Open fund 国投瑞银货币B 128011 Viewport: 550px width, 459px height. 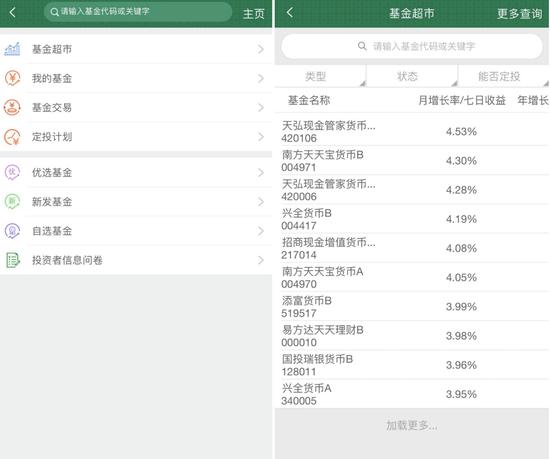412,365
